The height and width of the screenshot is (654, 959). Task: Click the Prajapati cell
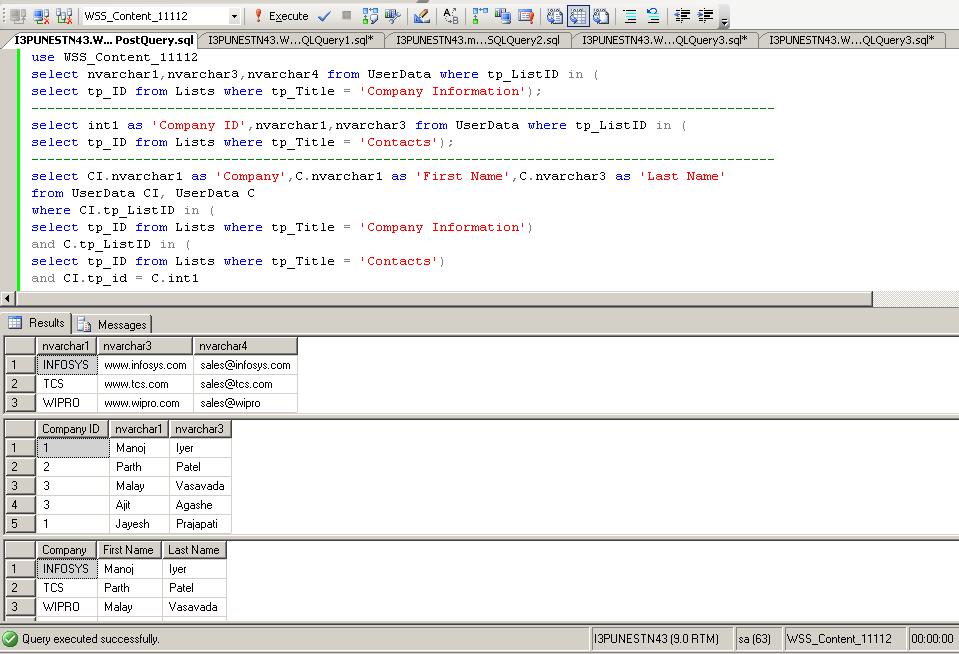click(x=201, y=524)
